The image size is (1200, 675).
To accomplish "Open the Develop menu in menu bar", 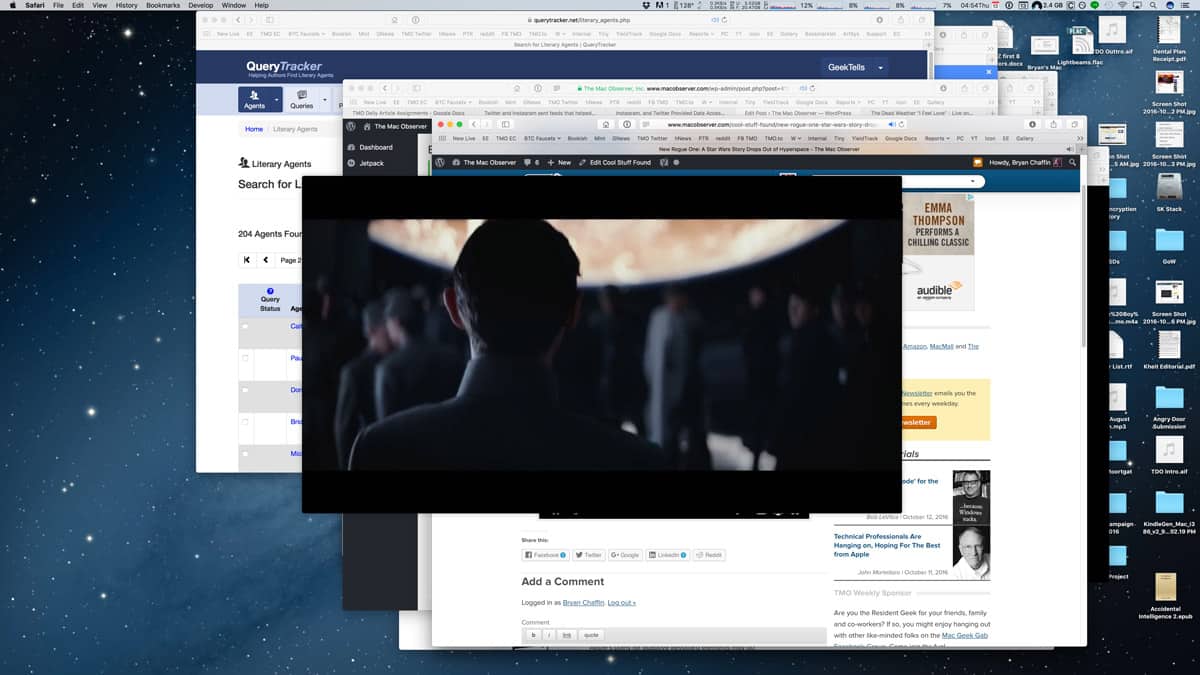I will coord(201,5).
